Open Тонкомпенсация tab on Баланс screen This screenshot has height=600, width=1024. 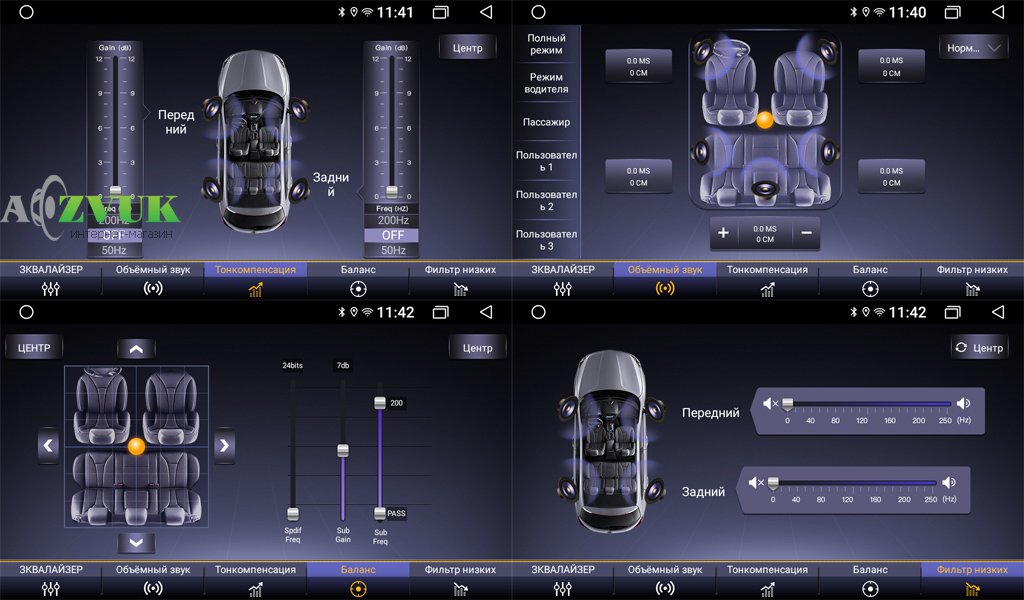pos(255,580)
